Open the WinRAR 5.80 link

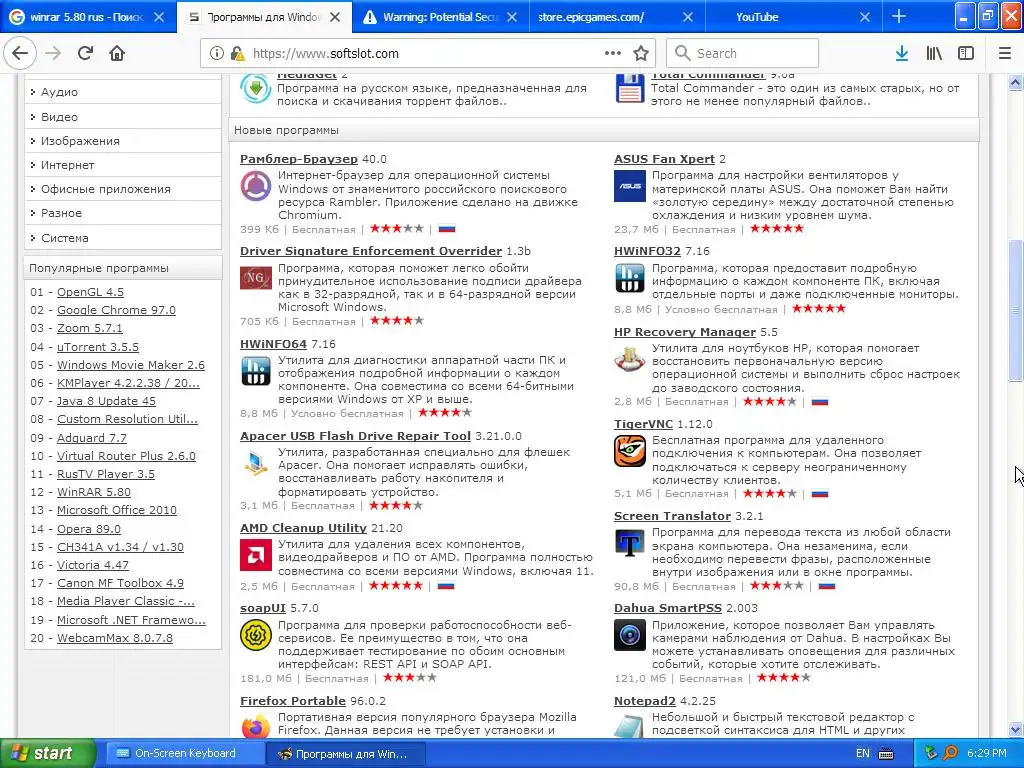pos(93,492)
